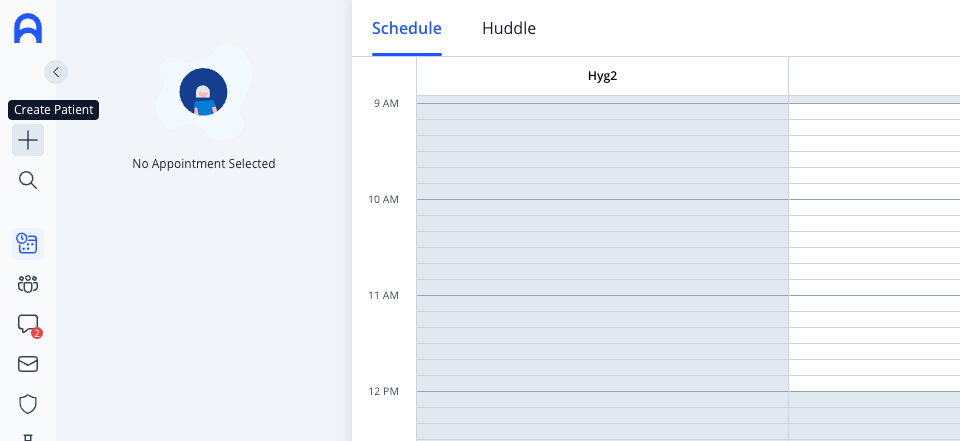Select the Schedule tab
The width and height of the screenshot is (960, 441).
tap(407, 28)
